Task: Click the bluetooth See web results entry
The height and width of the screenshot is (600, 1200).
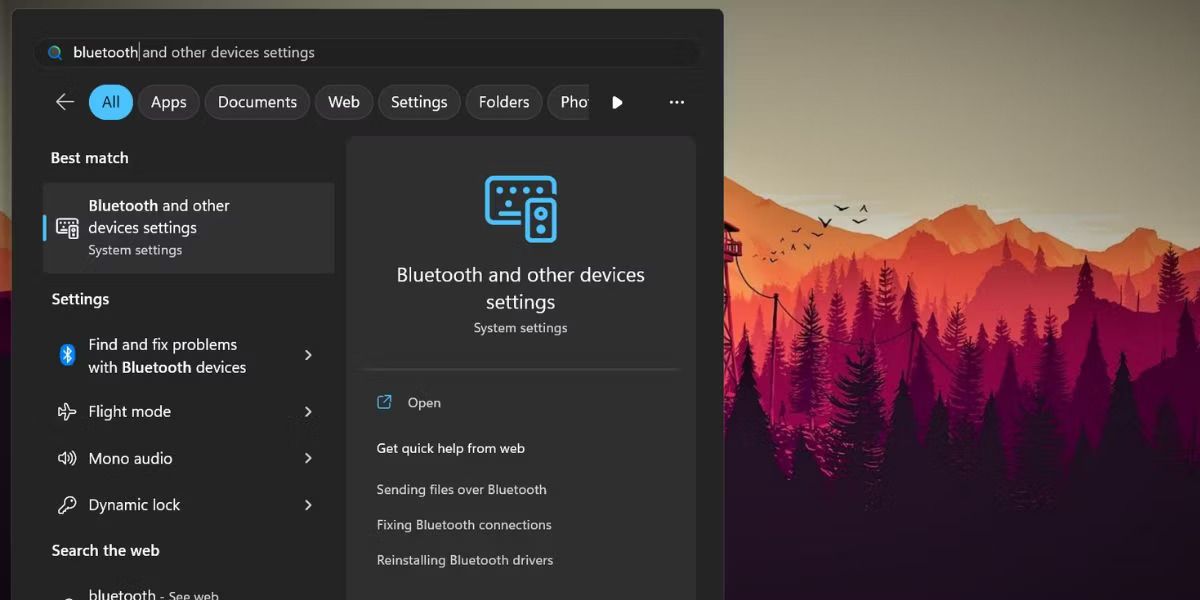Action: coord(189,593)
